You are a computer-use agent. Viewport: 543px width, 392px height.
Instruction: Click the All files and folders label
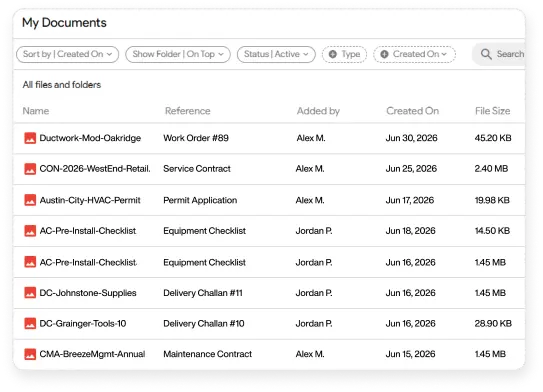pyautogui.click(x=62, y=84)
